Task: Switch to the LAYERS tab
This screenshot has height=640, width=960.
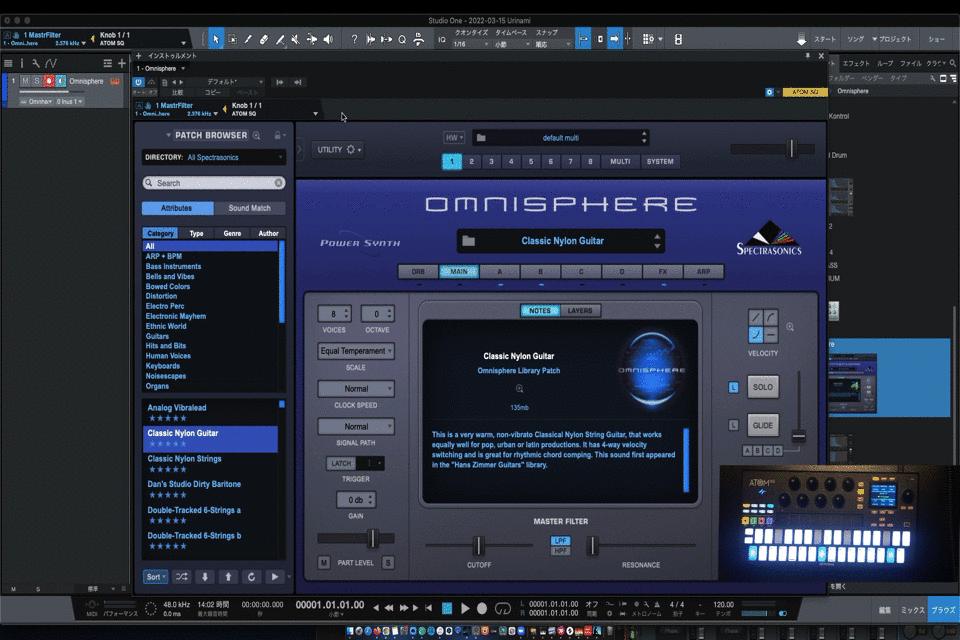Action: coord(580,311)
